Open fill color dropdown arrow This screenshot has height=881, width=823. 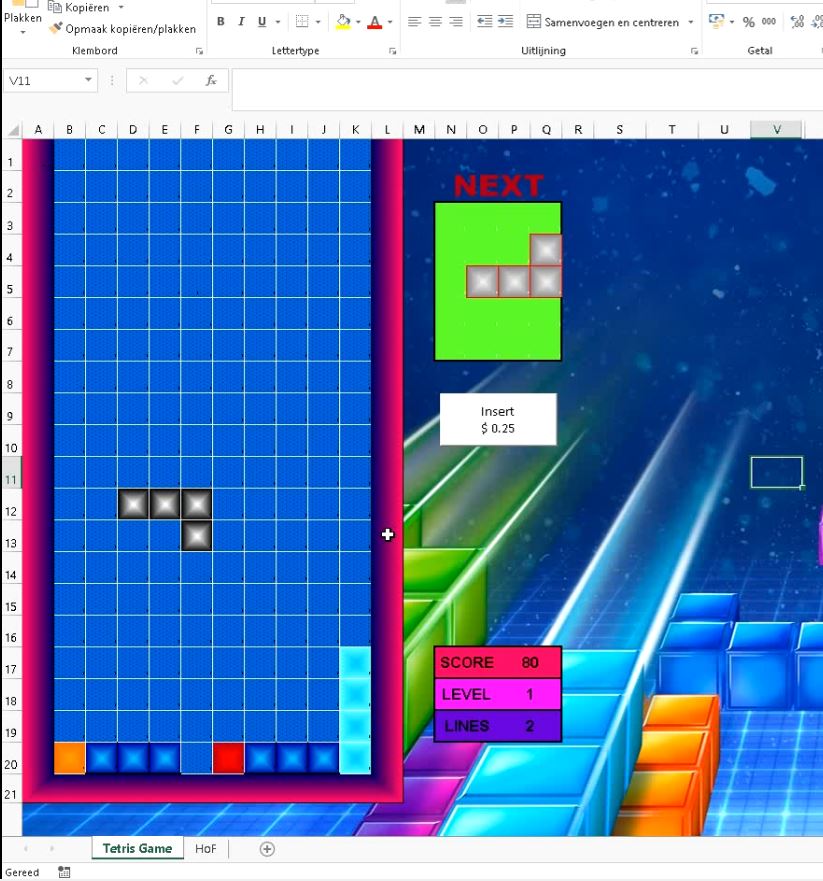point(358,22)
